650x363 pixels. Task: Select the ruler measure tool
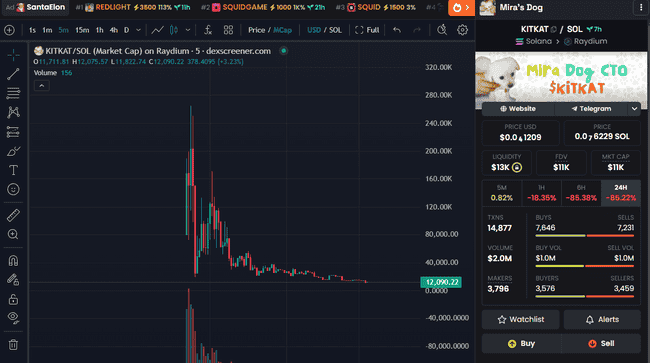pyautogui.click(x=13, y=215)
